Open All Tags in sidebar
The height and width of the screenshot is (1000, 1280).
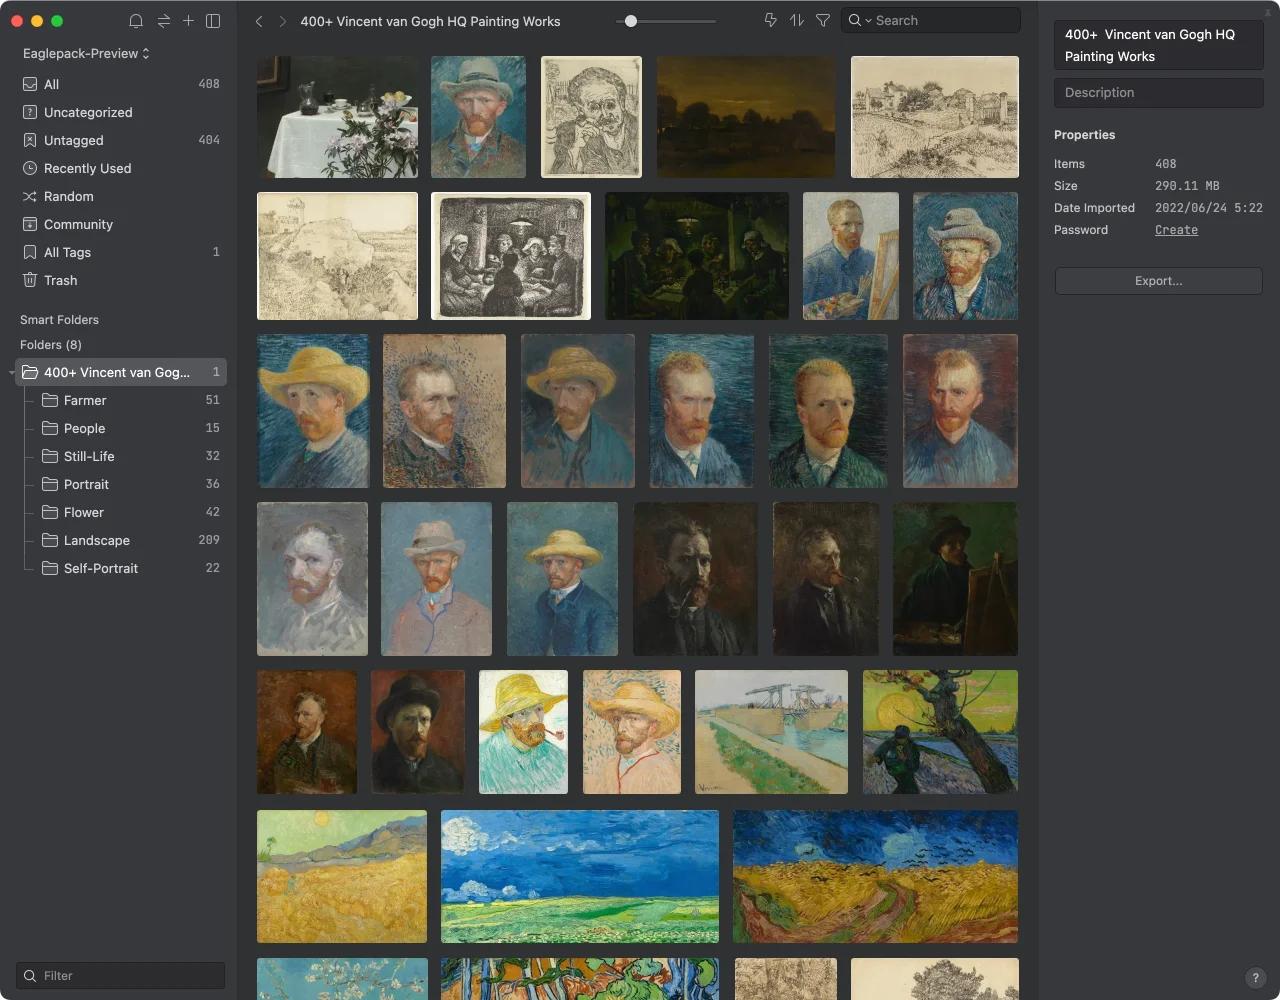120,252
